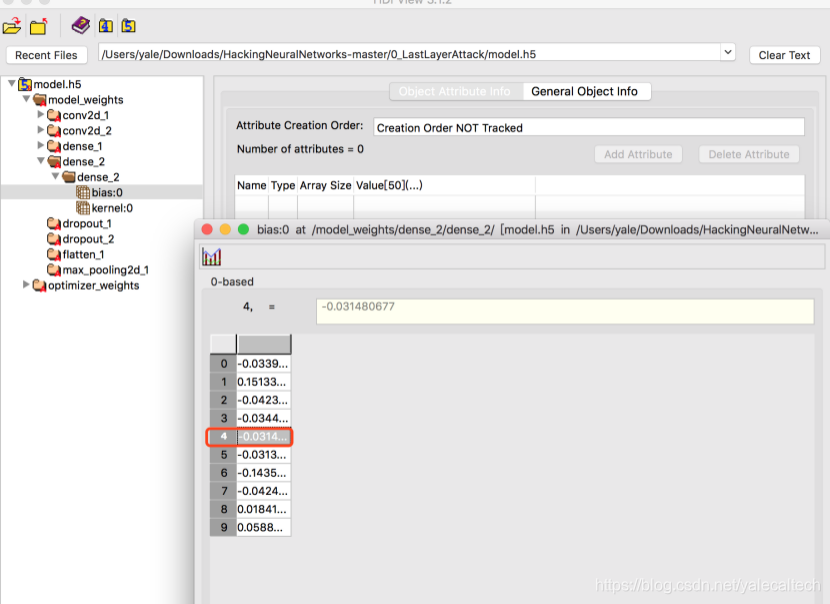830x604 pixels.
Task: Click row header number 9
Action: (x=223, y=528)
